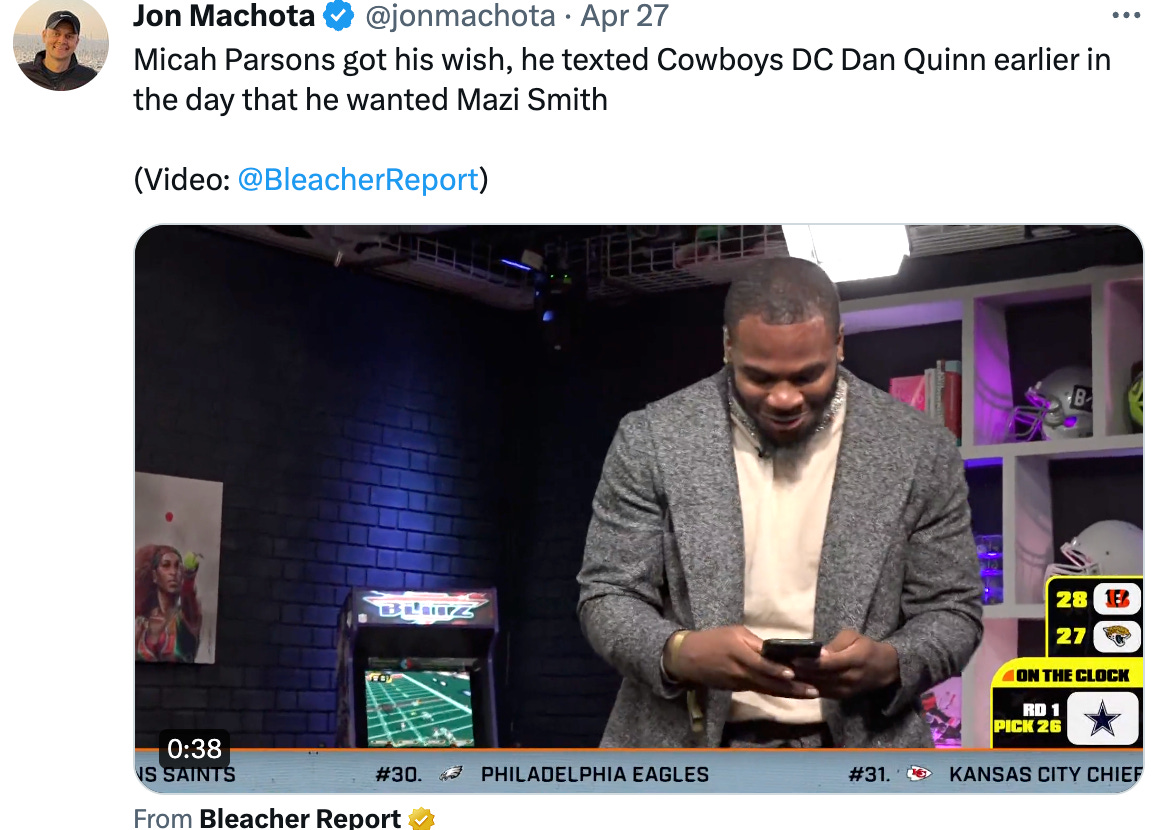The height and width of the screenshot is (830, 1174).
Task: Open the three-dot more options menu
Action: pos(1126,15)
